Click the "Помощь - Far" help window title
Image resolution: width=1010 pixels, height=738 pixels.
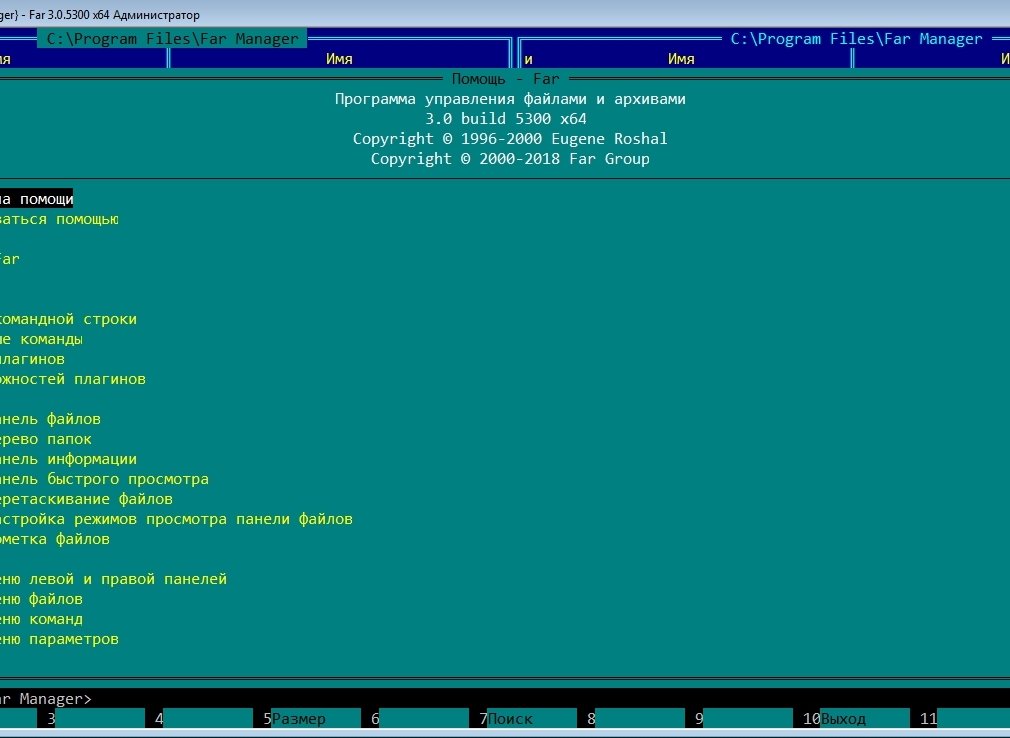pyautogui.click(x=505, y=79)
